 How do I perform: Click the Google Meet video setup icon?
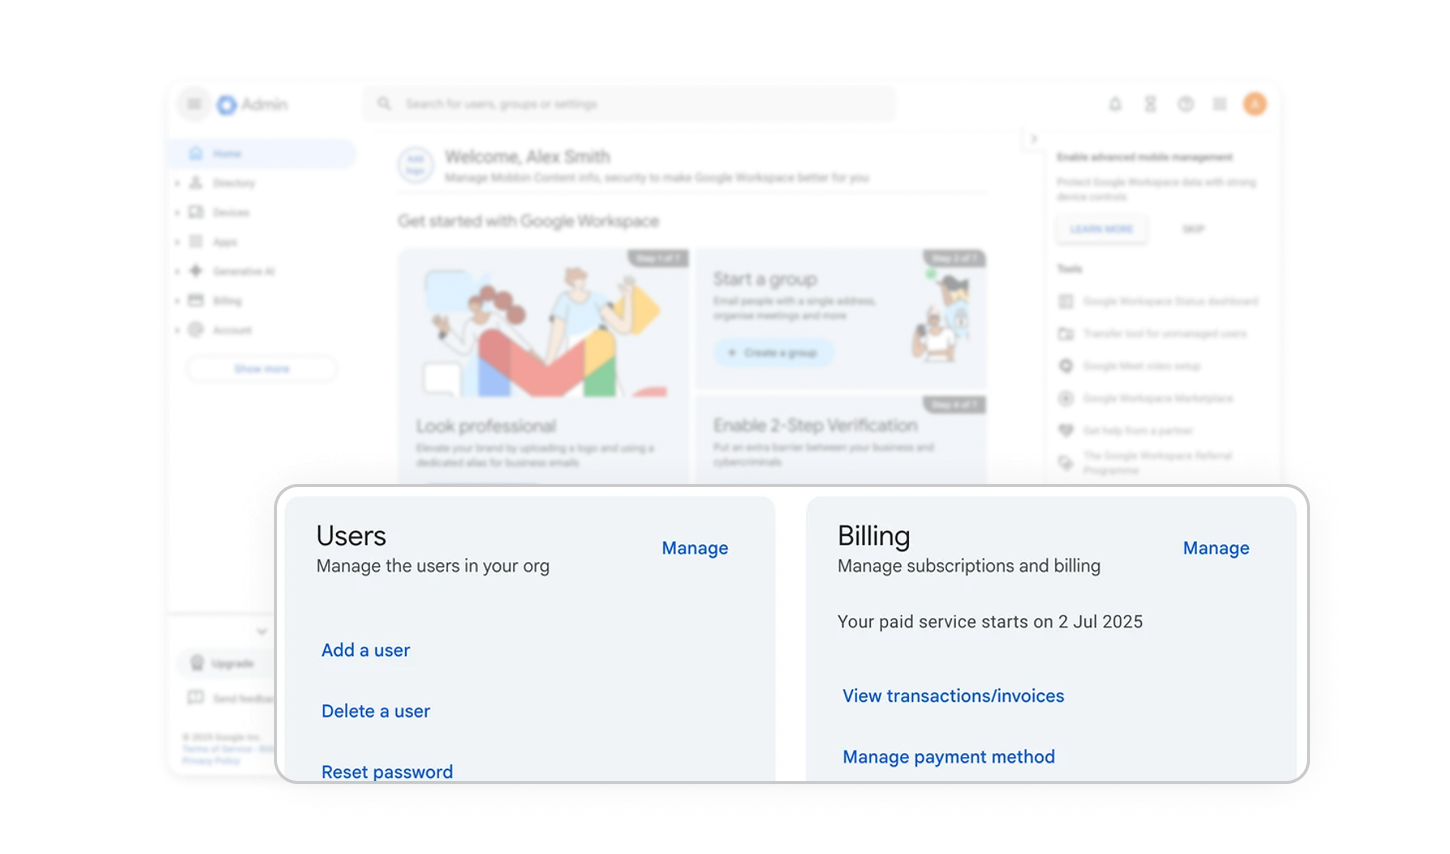(1066, 366)
